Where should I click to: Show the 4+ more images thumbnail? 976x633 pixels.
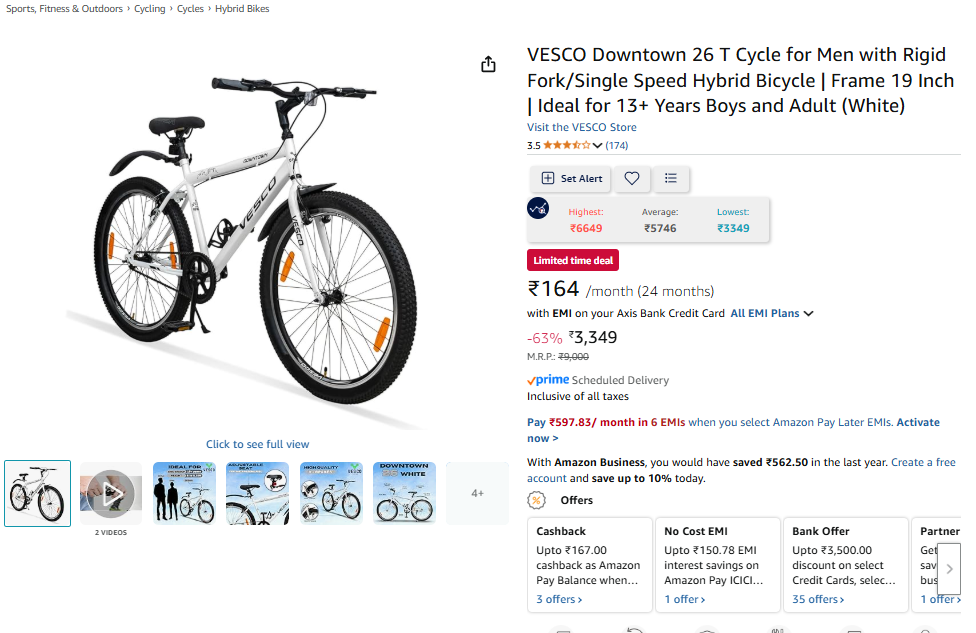pos(477,493)
